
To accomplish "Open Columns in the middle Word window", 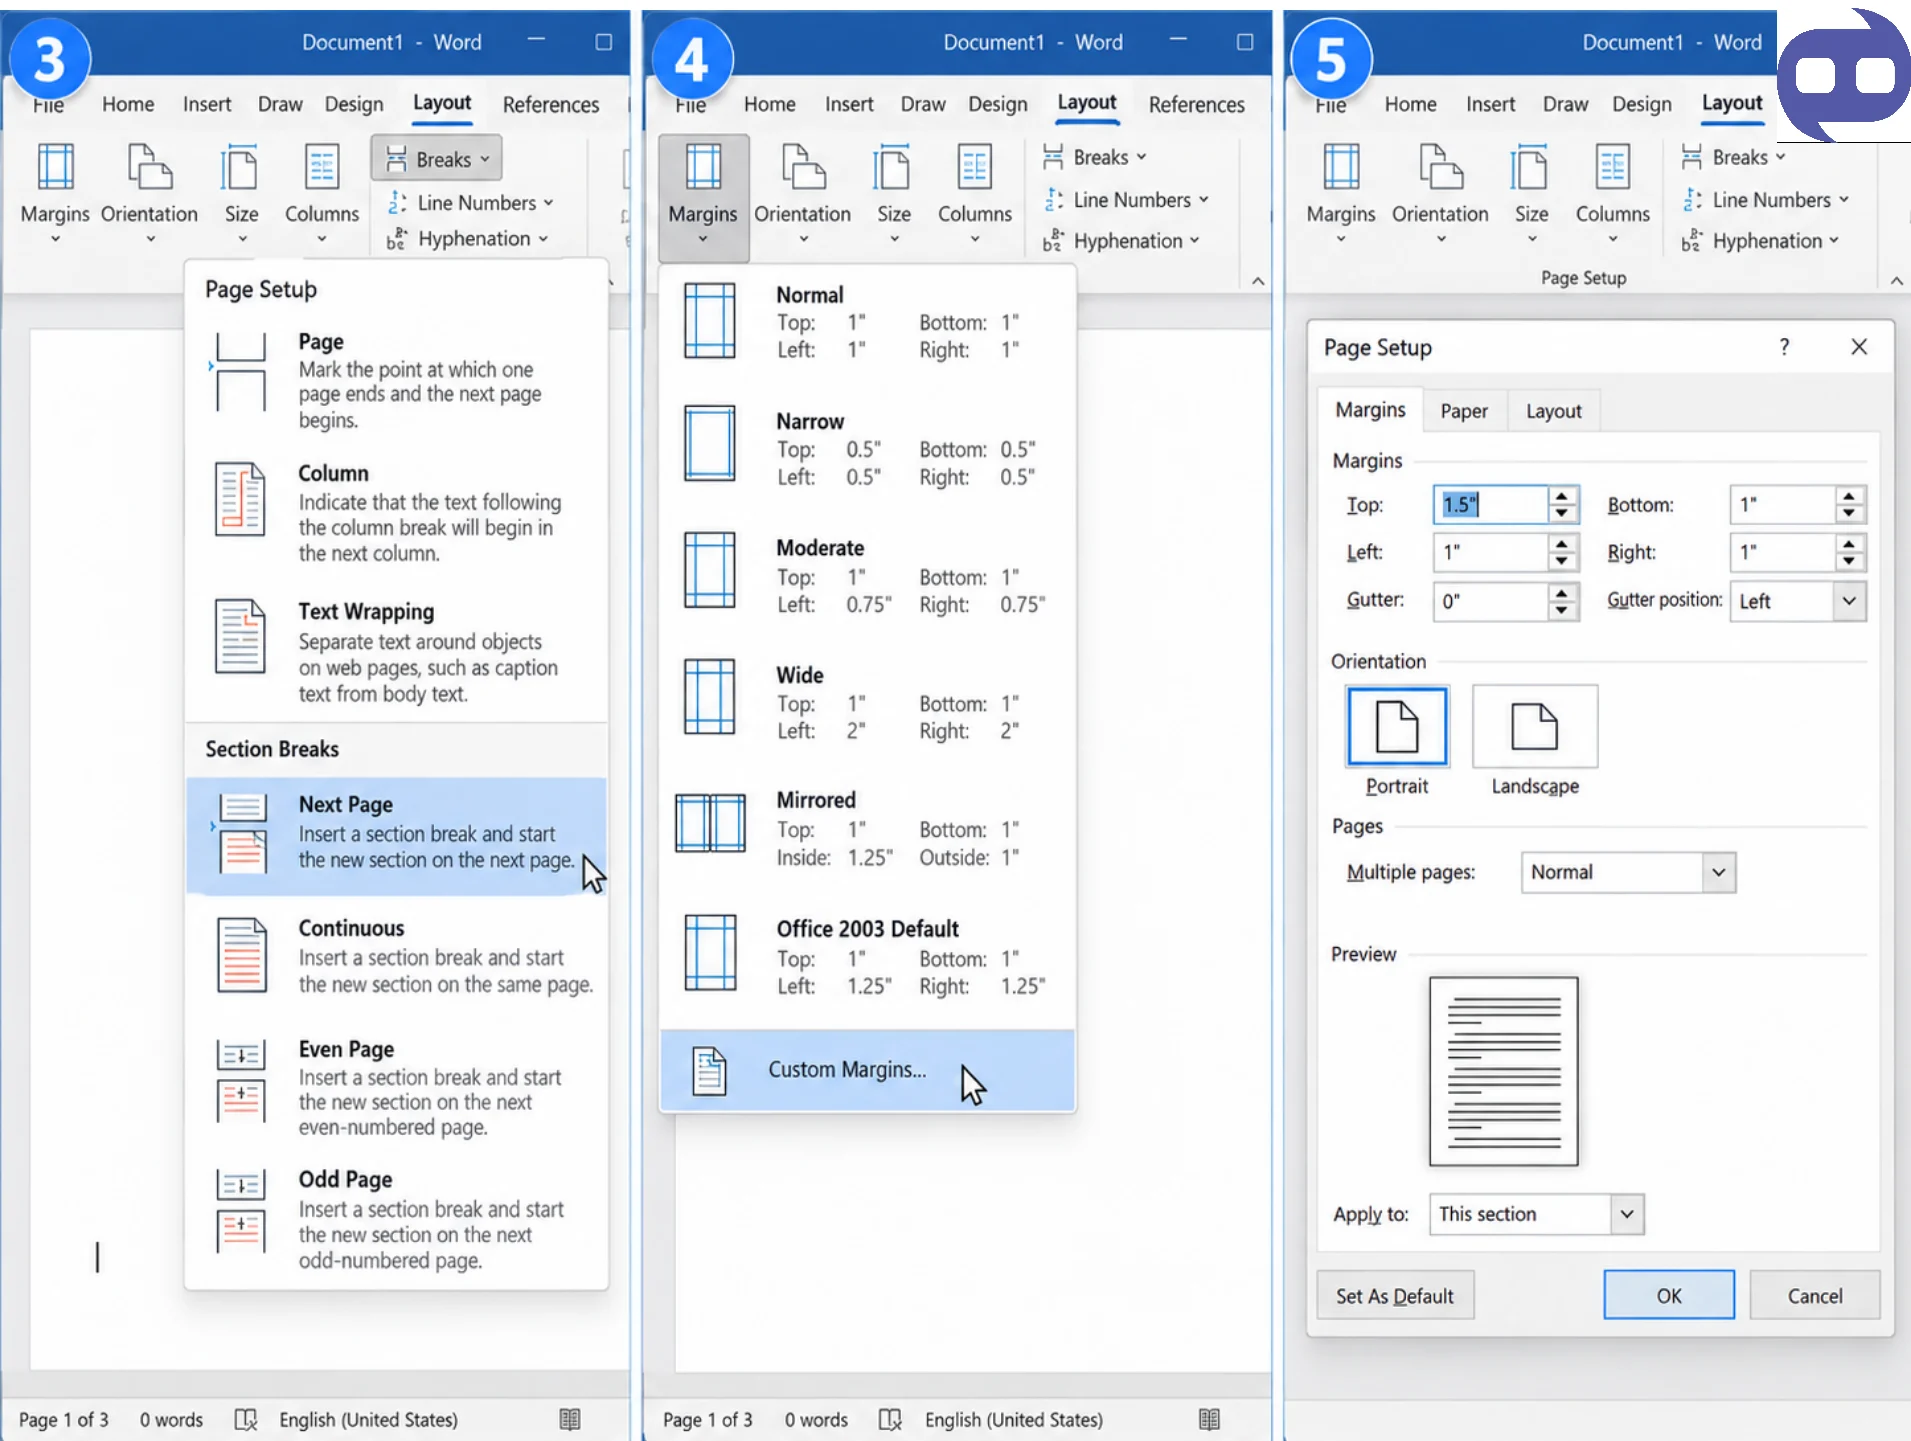I will [x=974, y=193].
